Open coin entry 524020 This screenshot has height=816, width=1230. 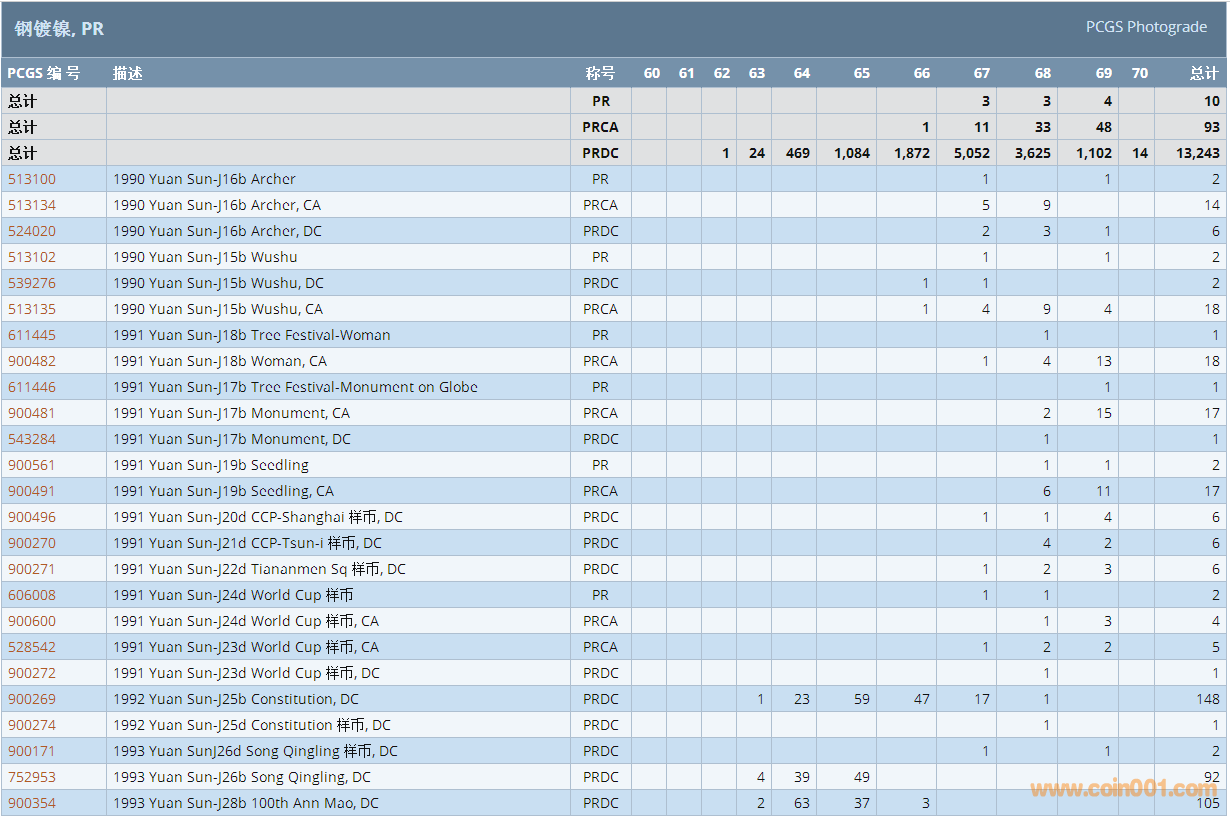(x=32, y=231)
